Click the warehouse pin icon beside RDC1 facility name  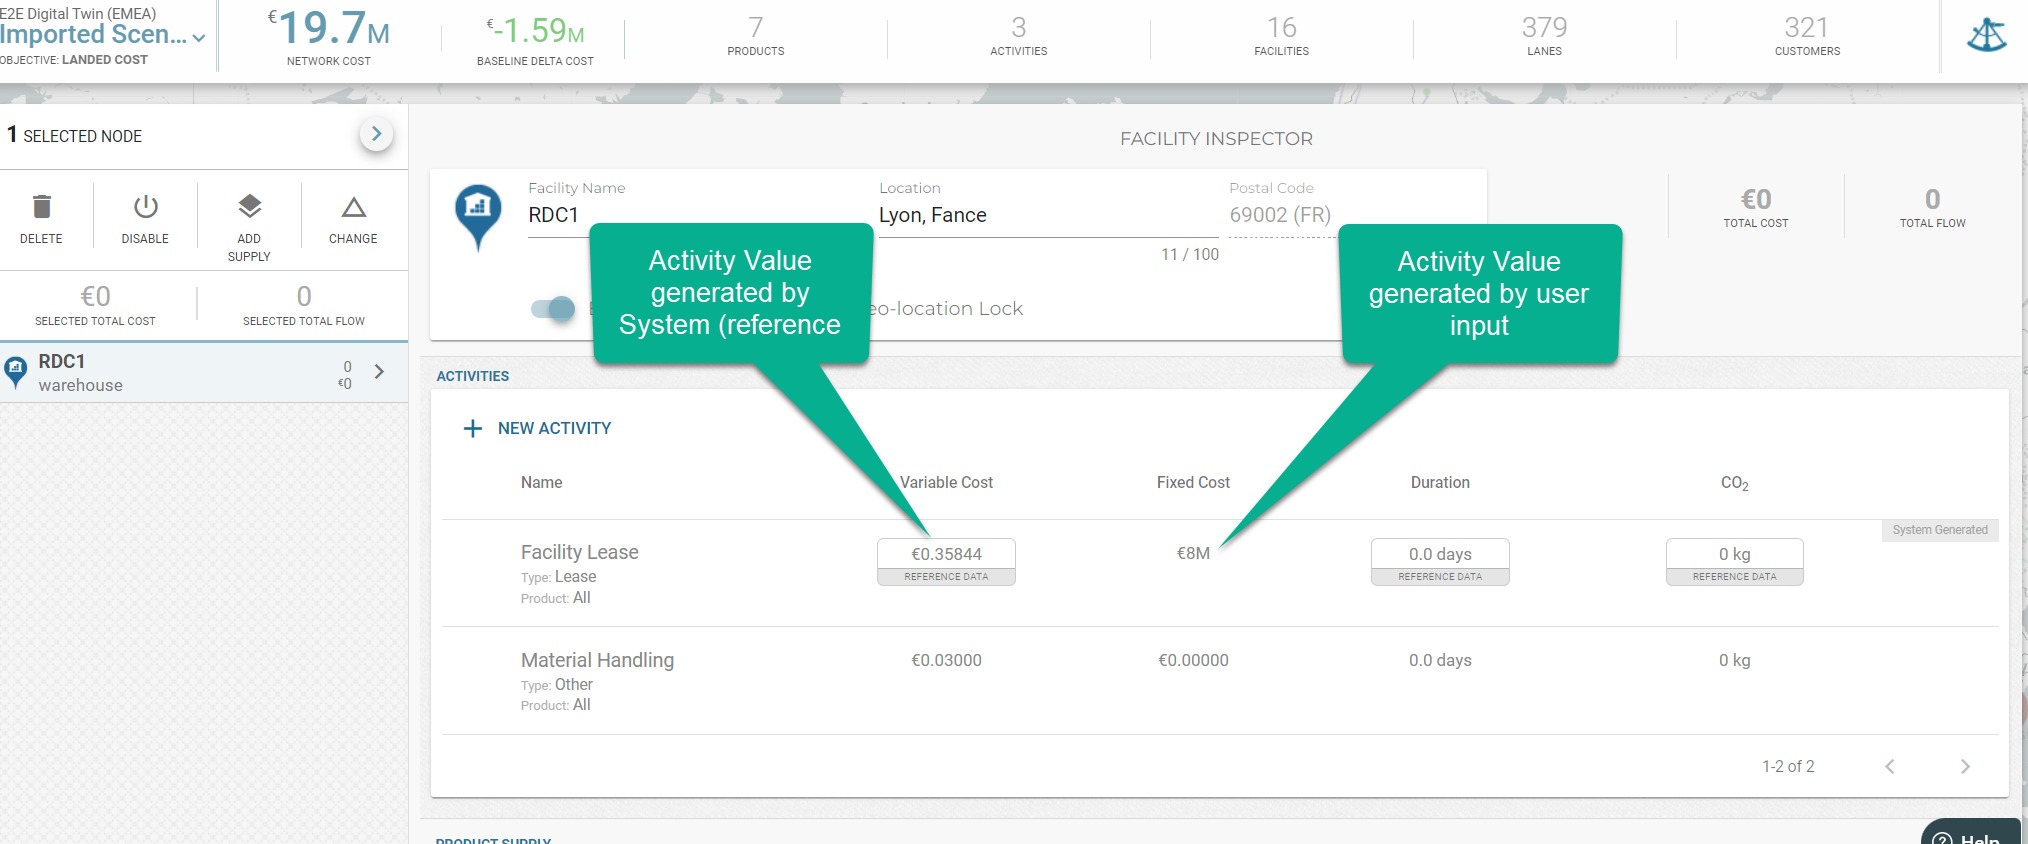tap(478, 217)
